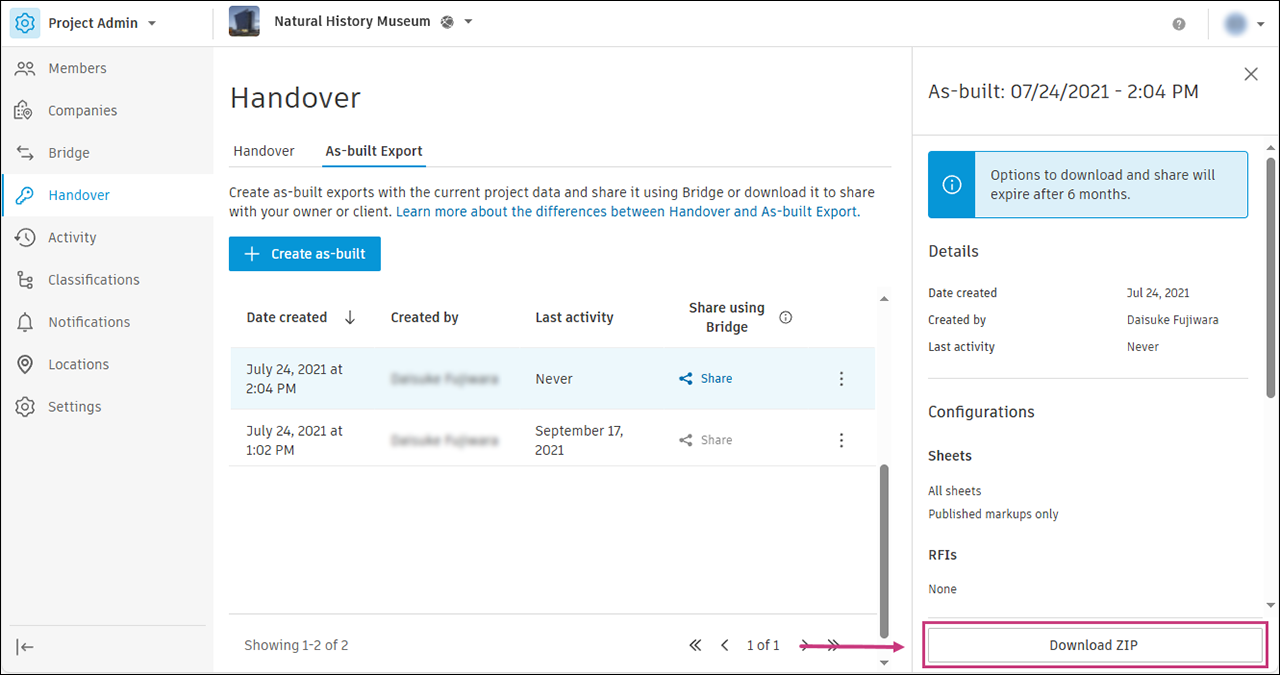Screen dimensions: 1280x675
Task: Click the globe icon beside project name
Action: coord(448,22)
